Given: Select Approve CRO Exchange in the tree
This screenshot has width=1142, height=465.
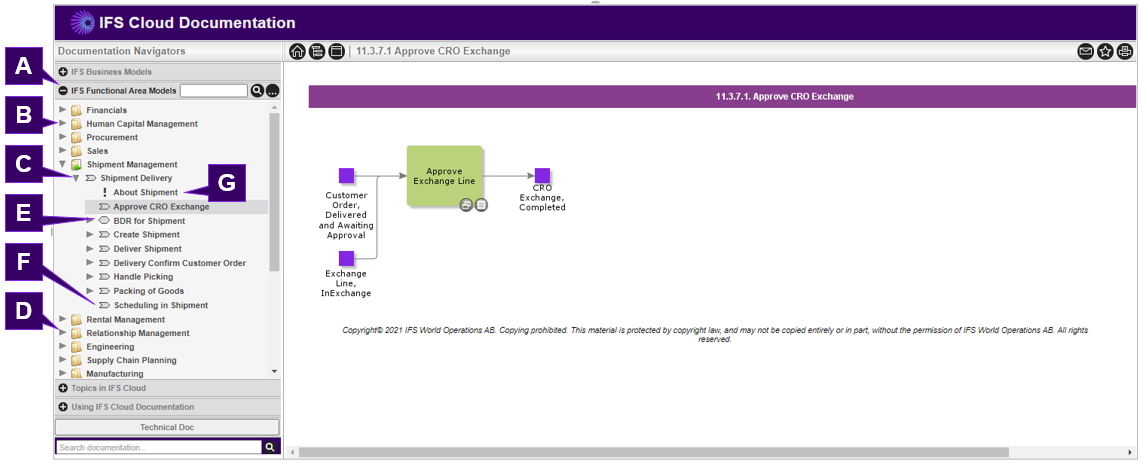Looking at the screenshot, I should click(x=161, y=207).
